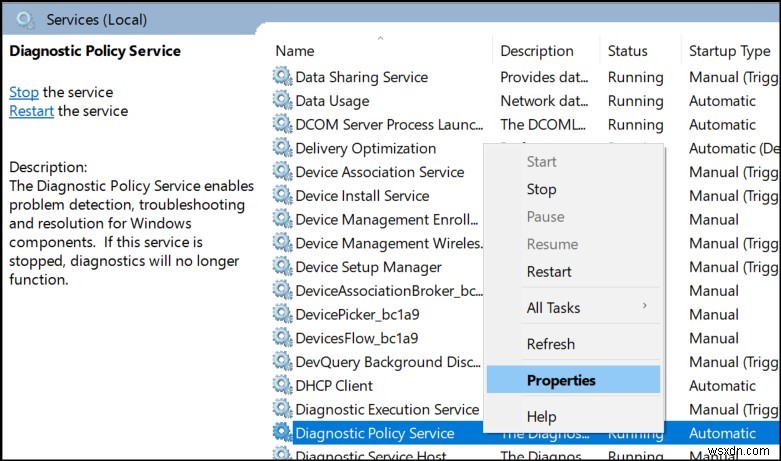
Task: Click the Services (Local) magnifier icon
Action: [x=25, y=19]
